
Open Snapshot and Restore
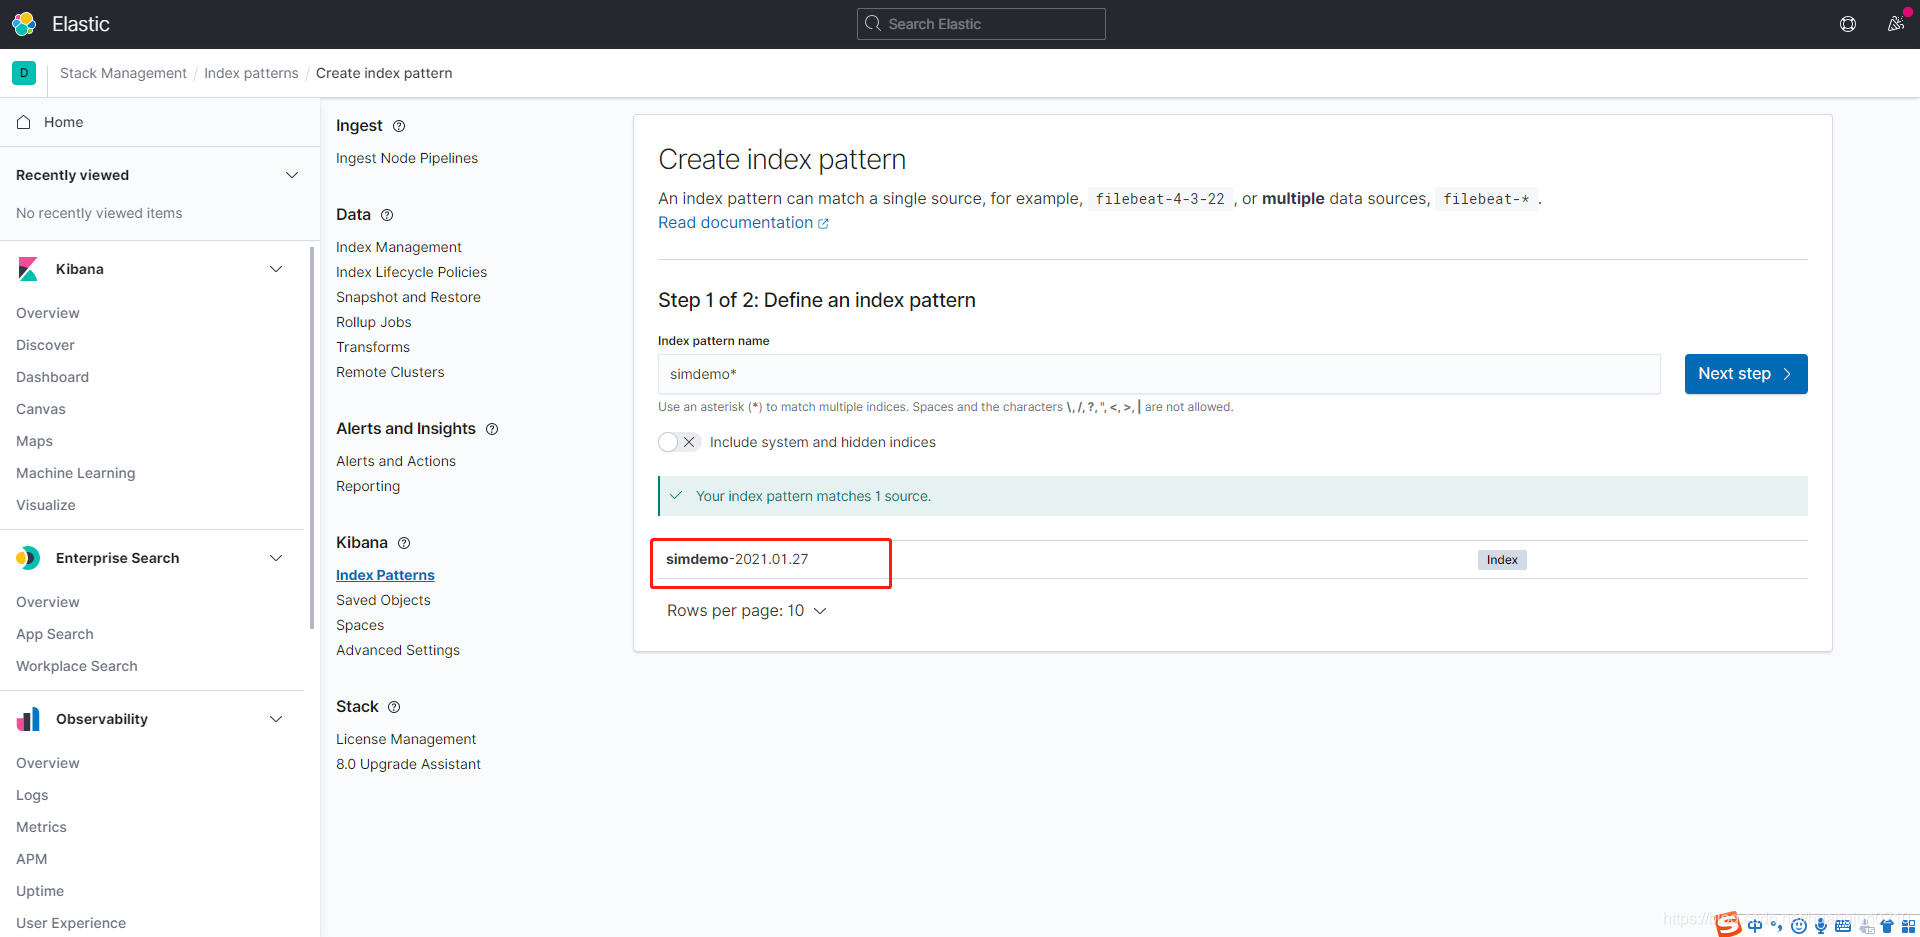coord(408,297)
